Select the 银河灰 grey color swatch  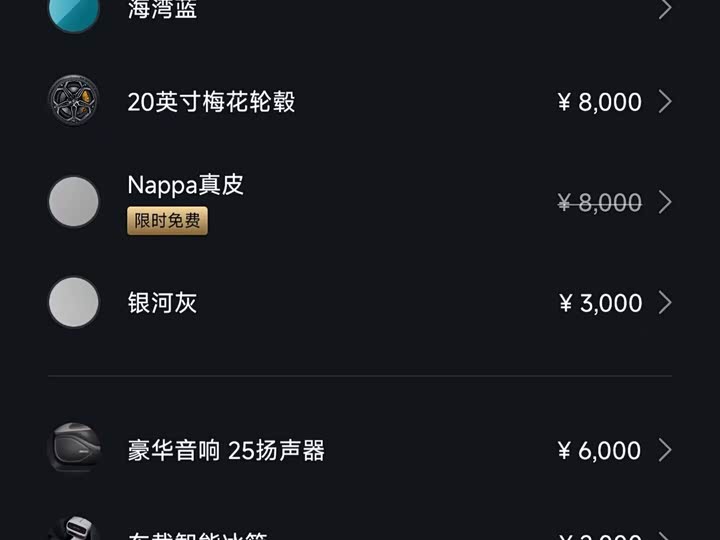[x=74, y=302]
